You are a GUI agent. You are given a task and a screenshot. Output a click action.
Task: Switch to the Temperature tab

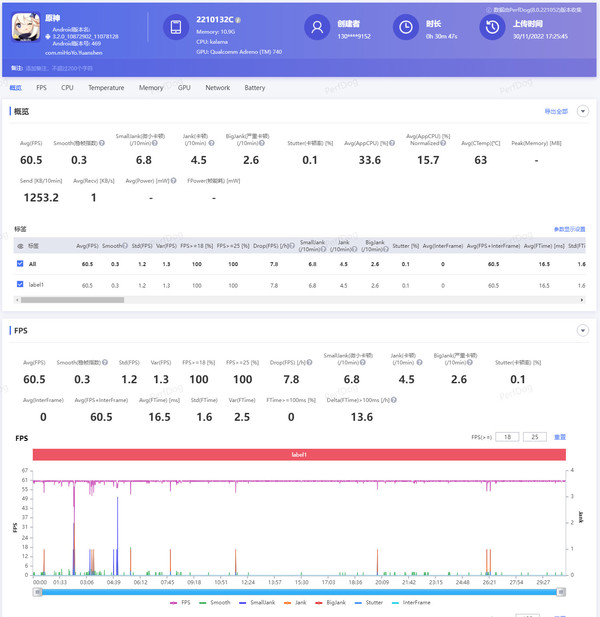coord(106,88)
